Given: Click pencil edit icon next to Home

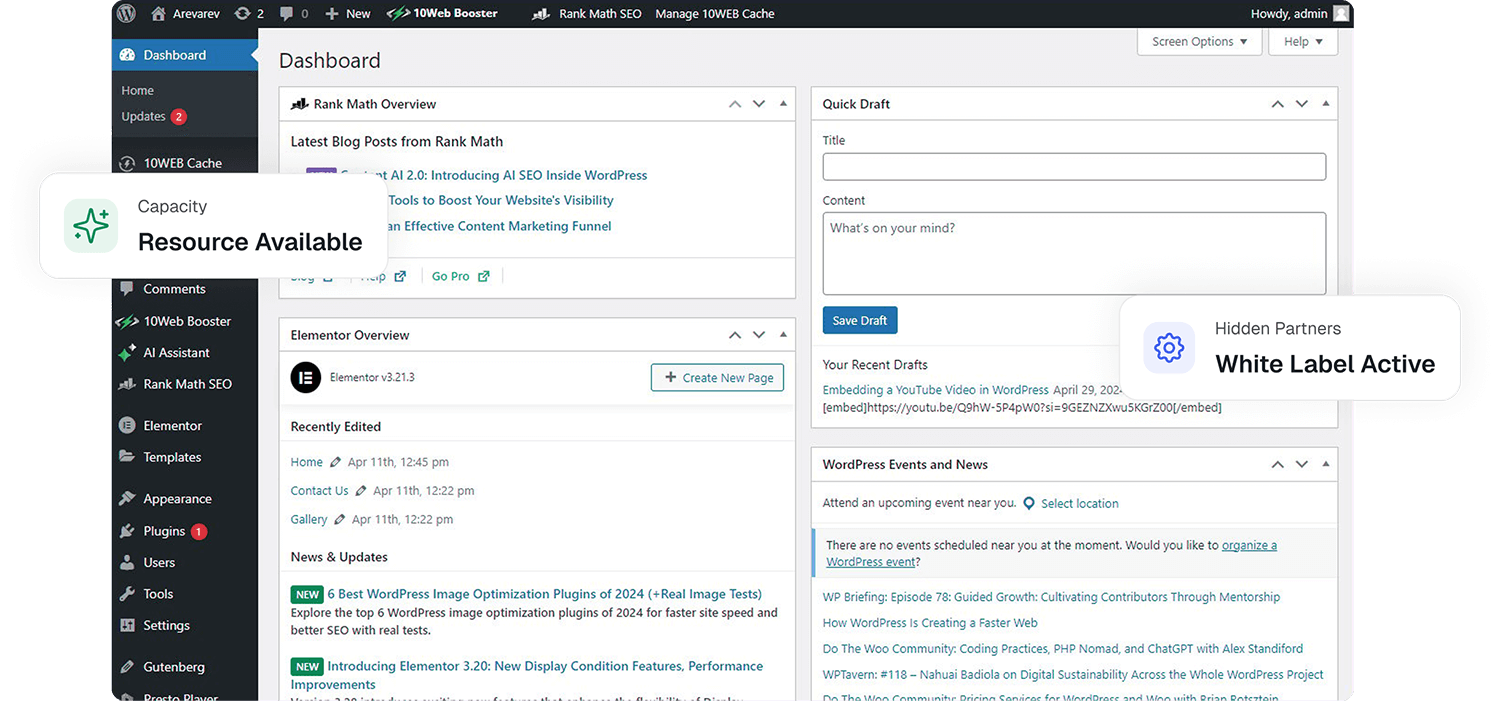Looking at the screenshot, I should coord(336,463).
